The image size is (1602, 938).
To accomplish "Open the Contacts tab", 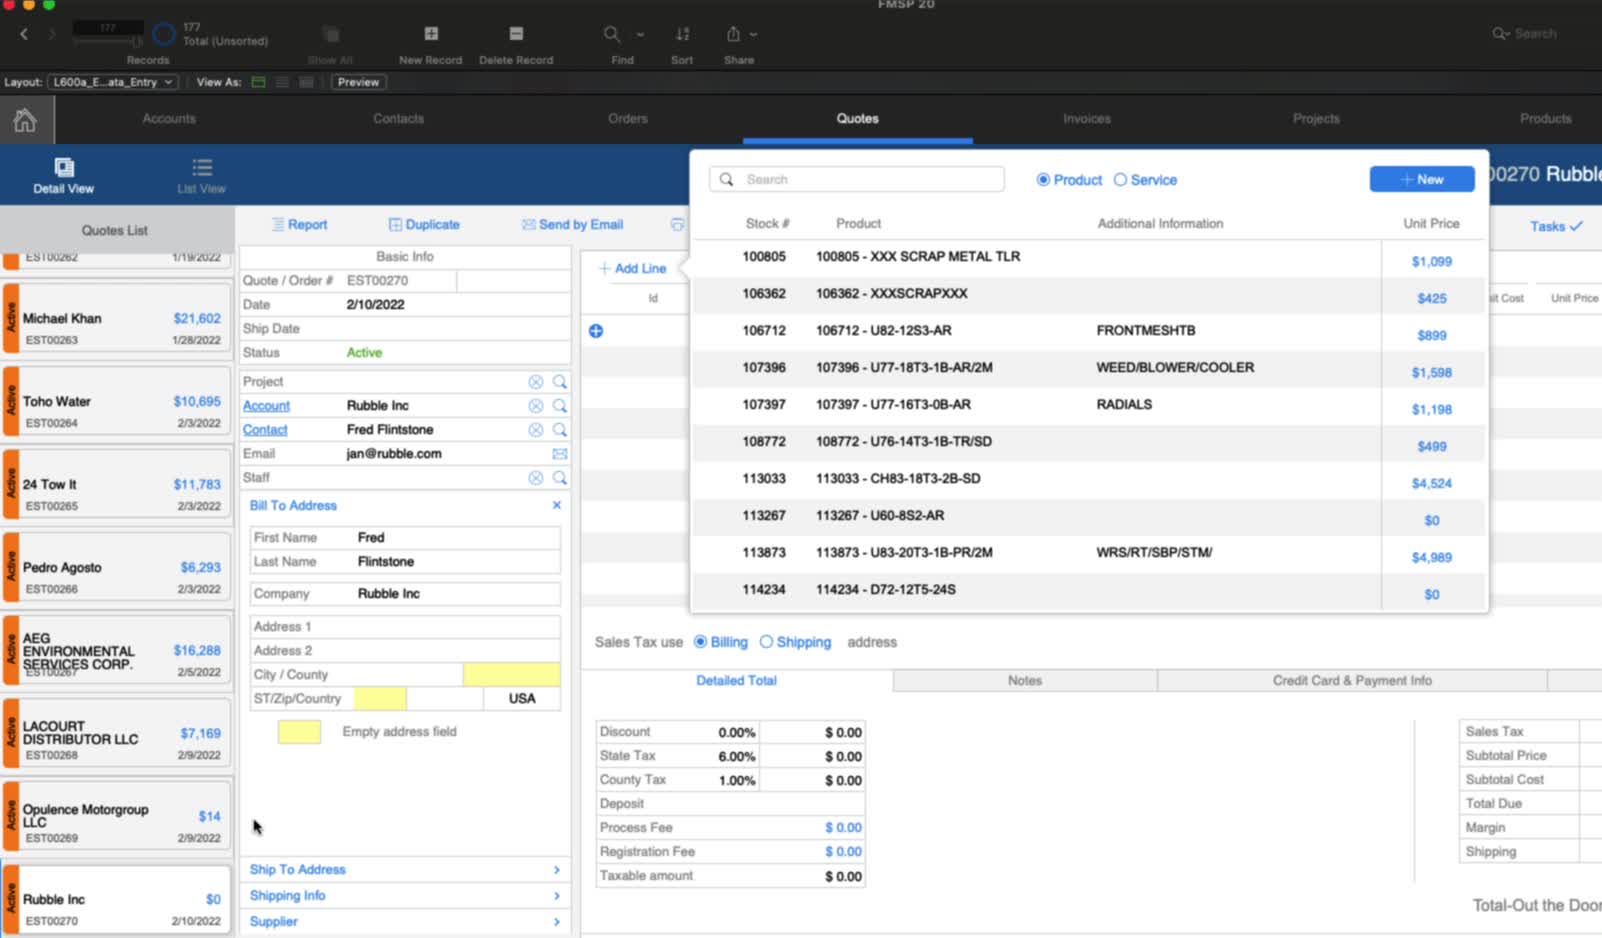I will [x=399, y=119].
